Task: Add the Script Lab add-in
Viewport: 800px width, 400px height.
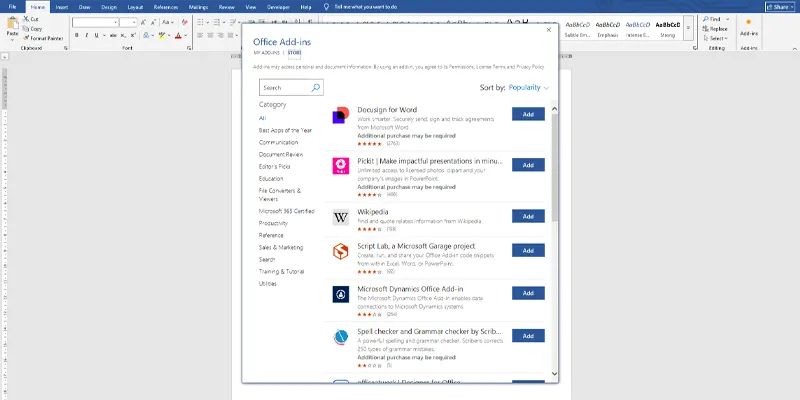Action: (528, 251)
